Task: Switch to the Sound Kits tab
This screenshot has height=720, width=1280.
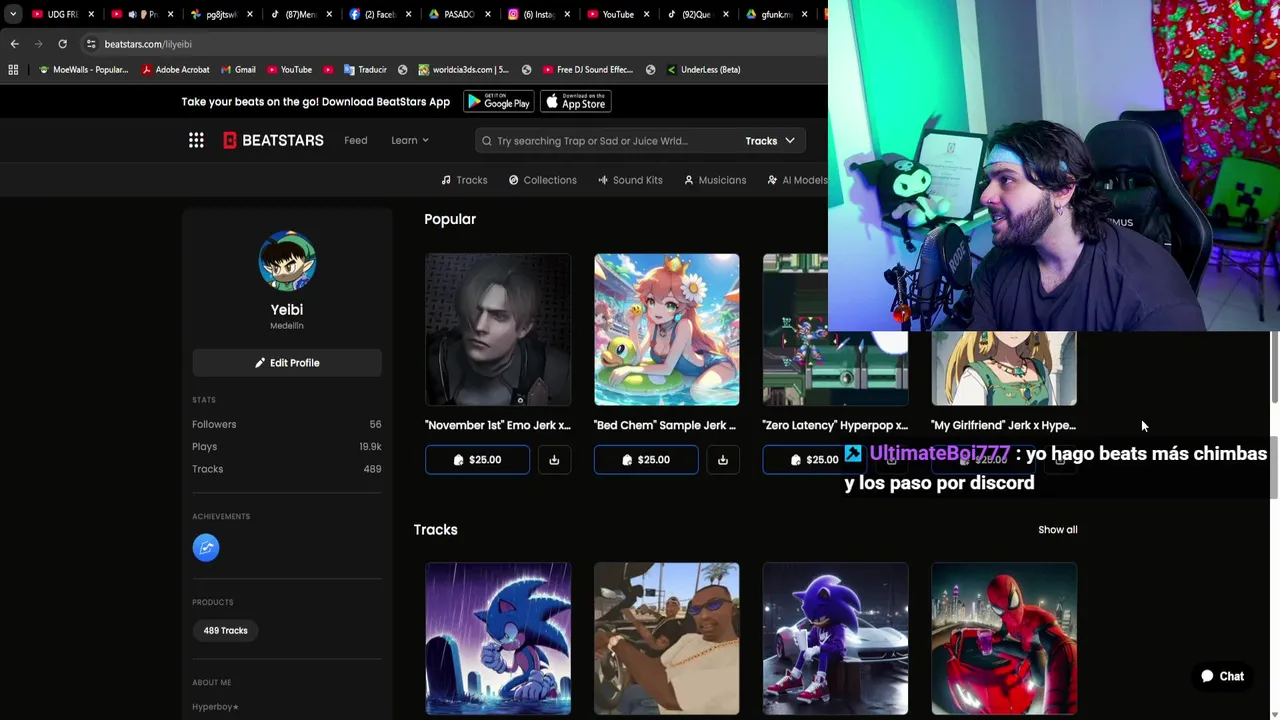Action: (630, 180)
